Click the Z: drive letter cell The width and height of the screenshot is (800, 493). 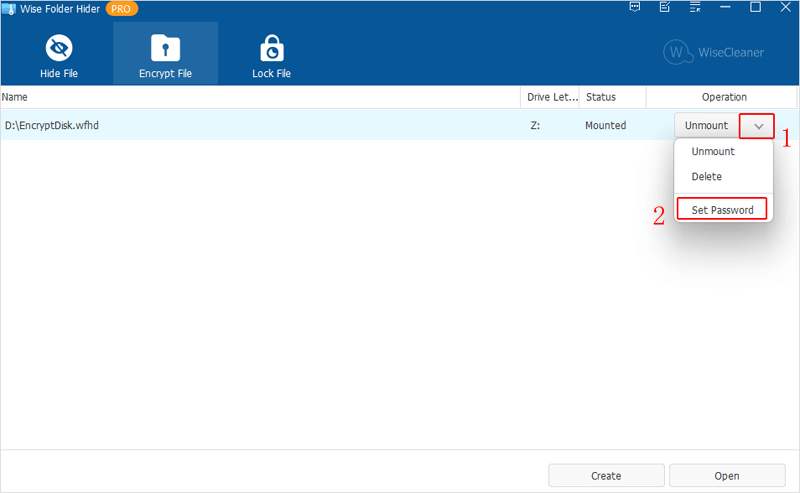coord(535,125)
